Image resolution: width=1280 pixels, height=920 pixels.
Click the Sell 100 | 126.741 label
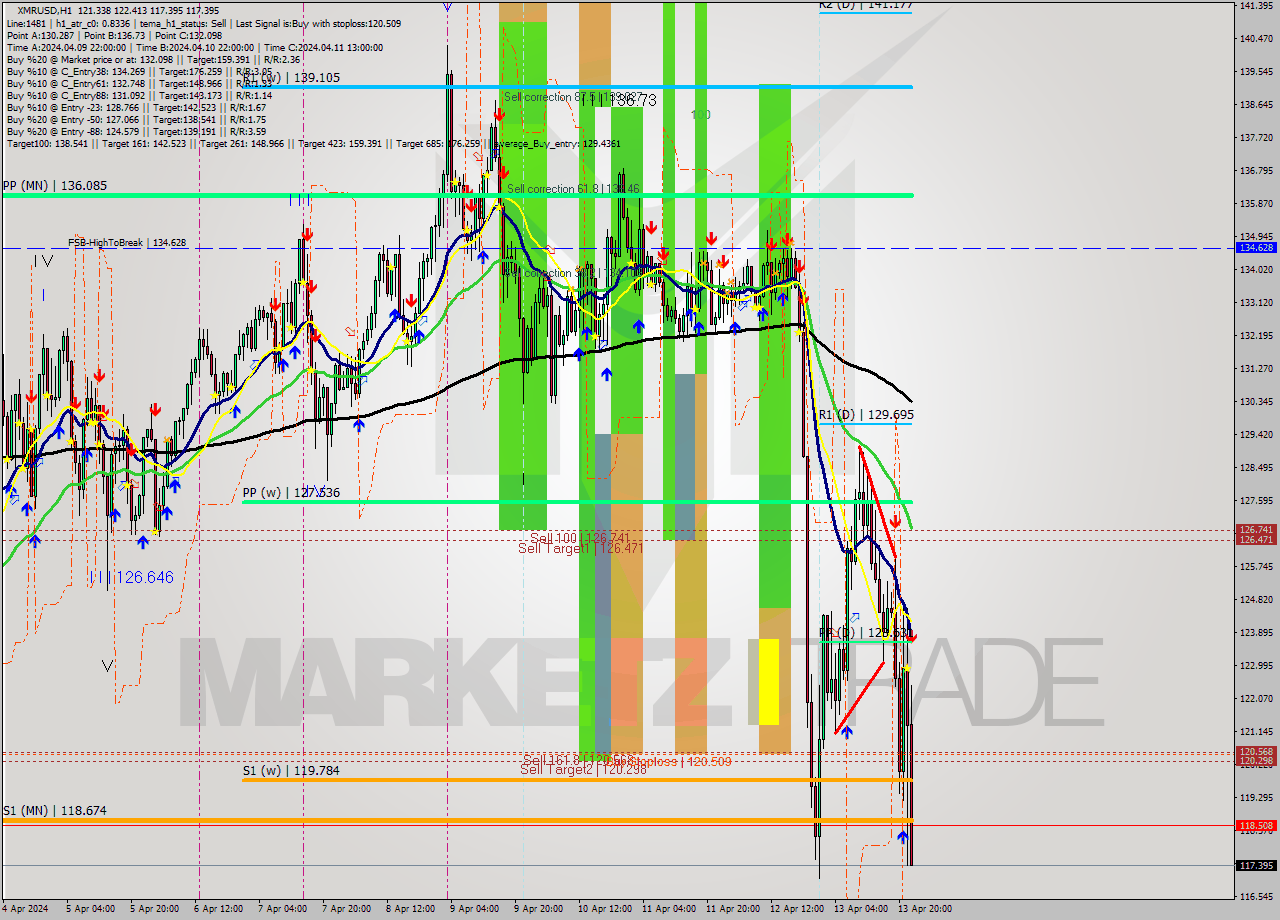coord(580,538)
